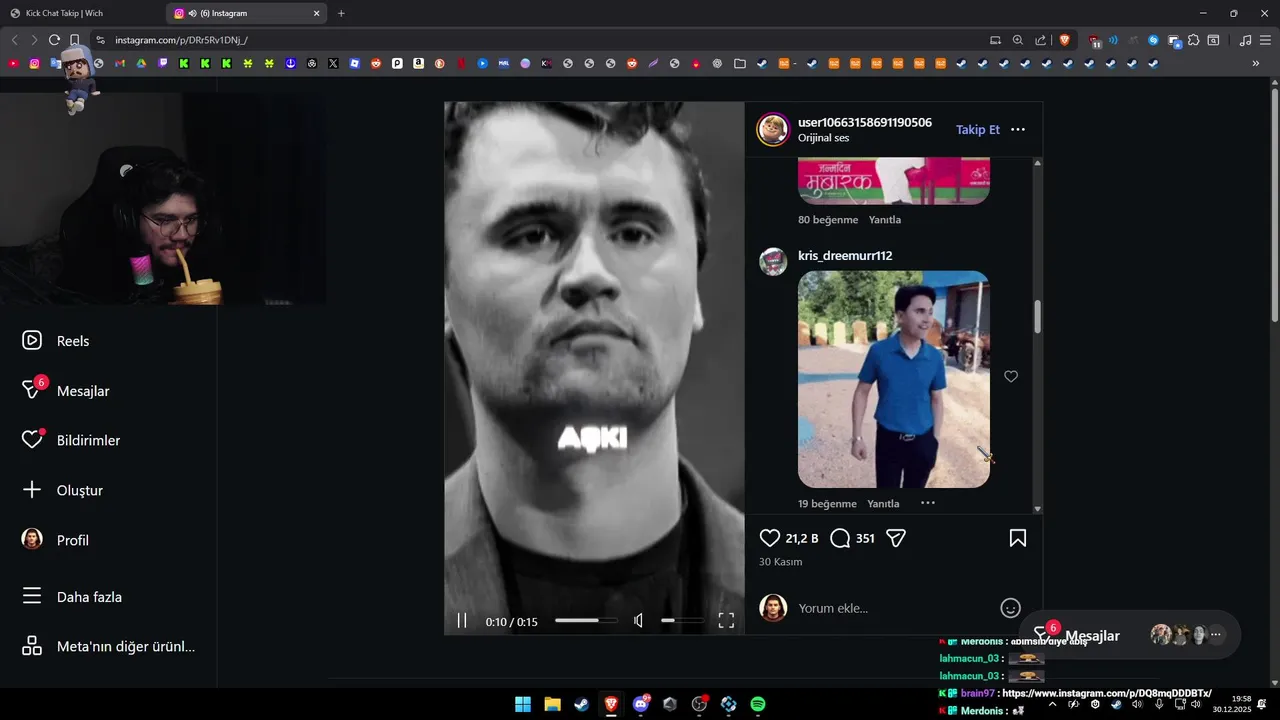Viewport: 1280px width, 720px height.
Task: Enter fullscreen video mode
Action: pyautogui.click(x=726, y=621)
